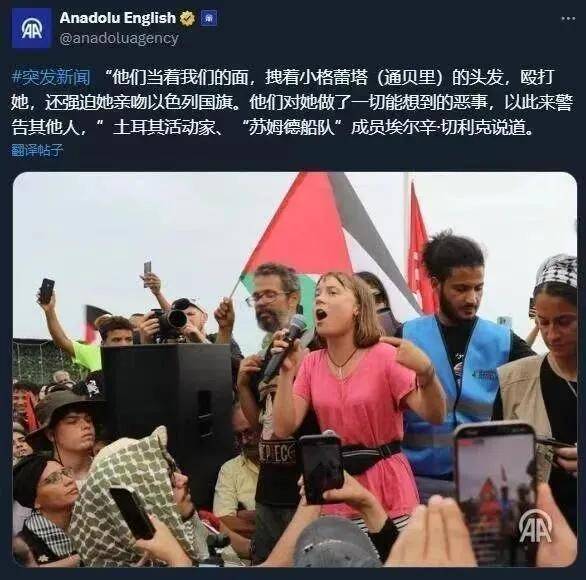Click the 翻译帖子 translate link

pos(37,150)
